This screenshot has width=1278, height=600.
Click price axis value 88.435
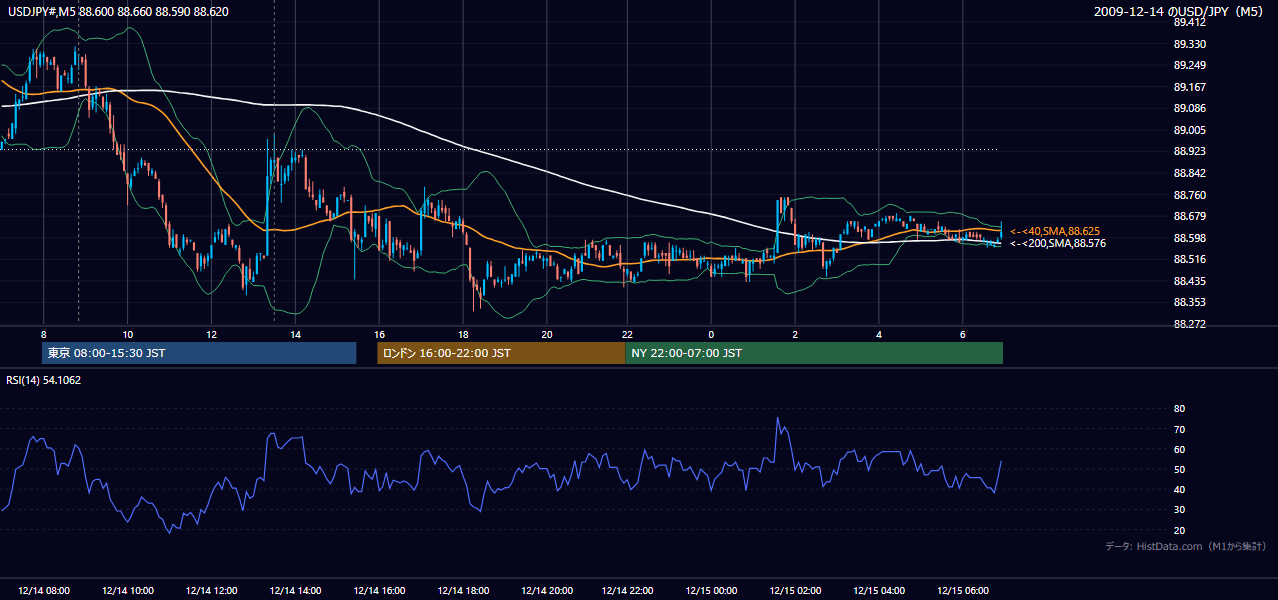pos(1189,281)
